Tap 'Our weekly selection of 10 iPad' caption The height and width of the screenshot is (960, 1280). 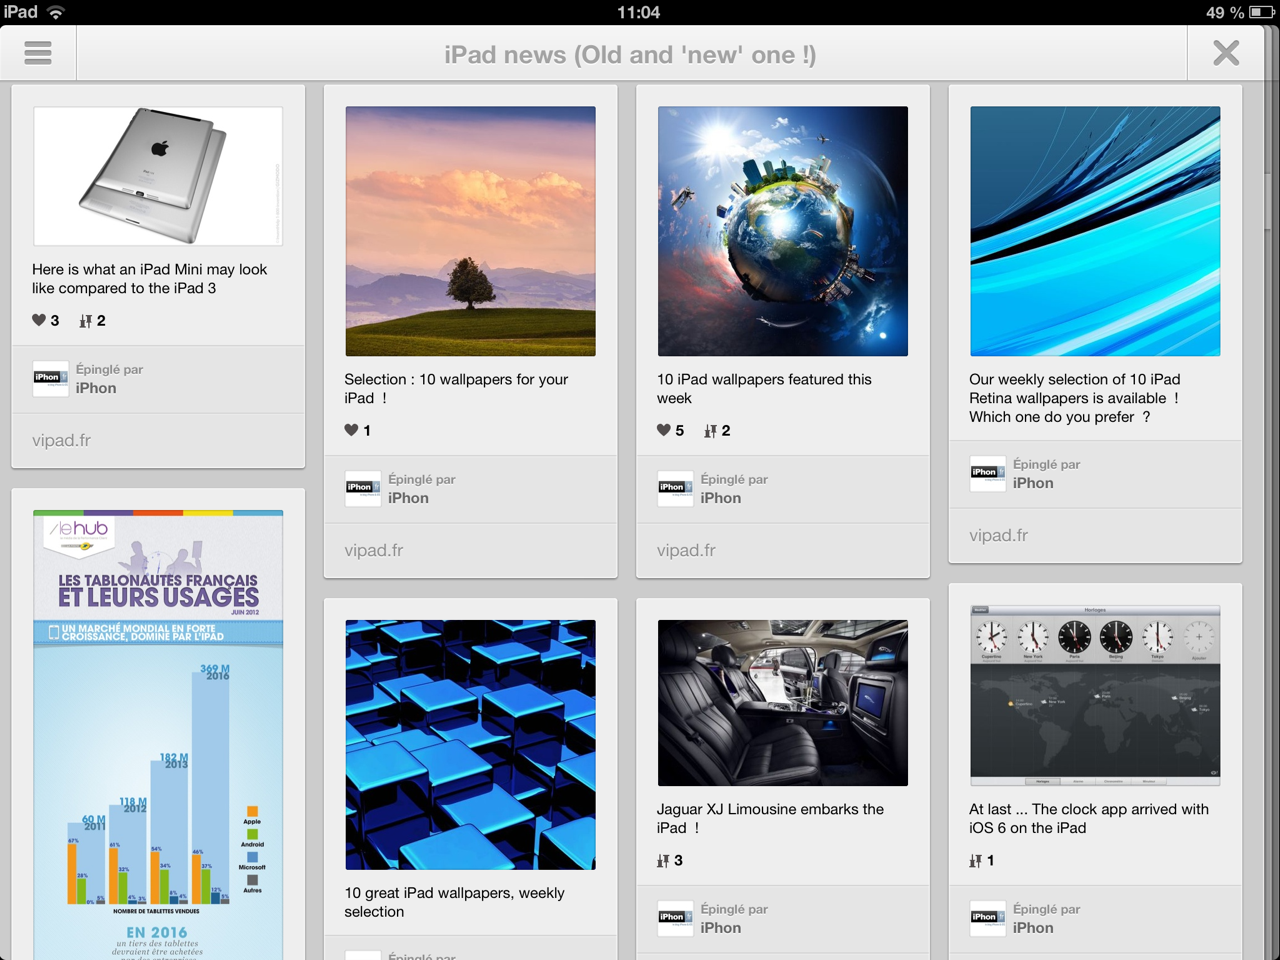pyautogui.click(x=1075, y=398)
